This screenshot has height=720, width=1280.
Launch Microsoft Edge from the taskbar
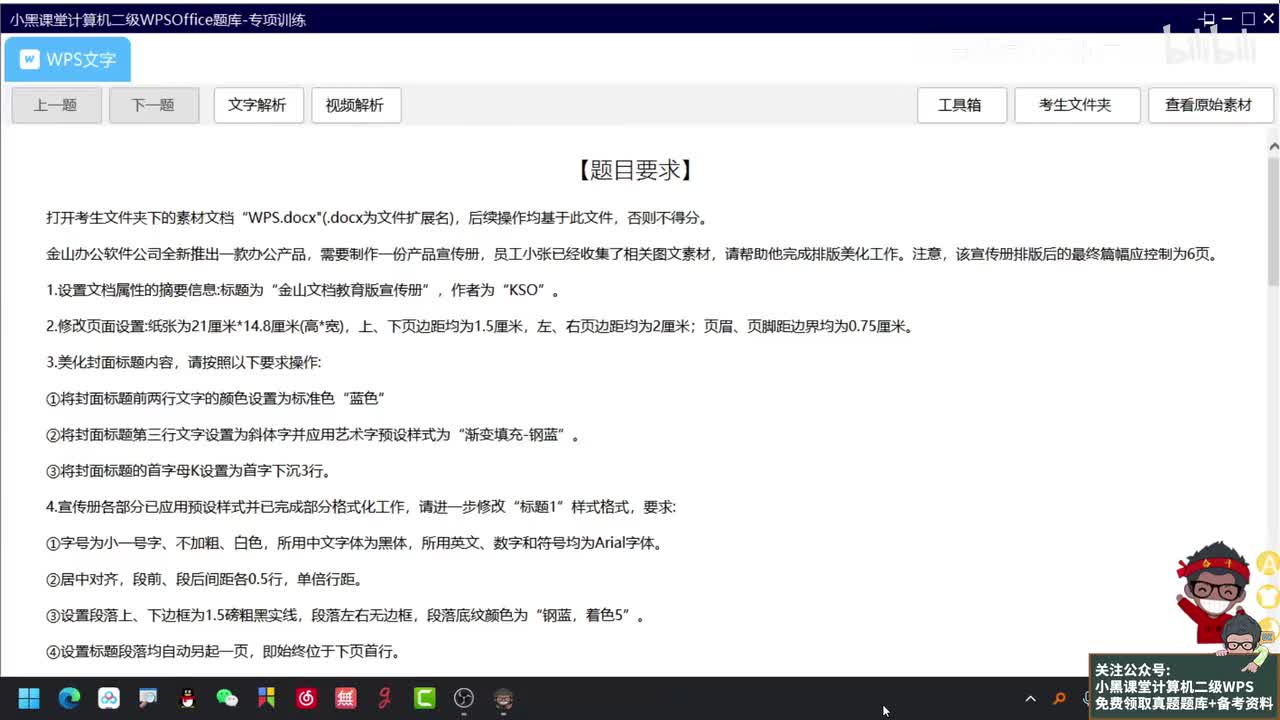tap(69, 698)
